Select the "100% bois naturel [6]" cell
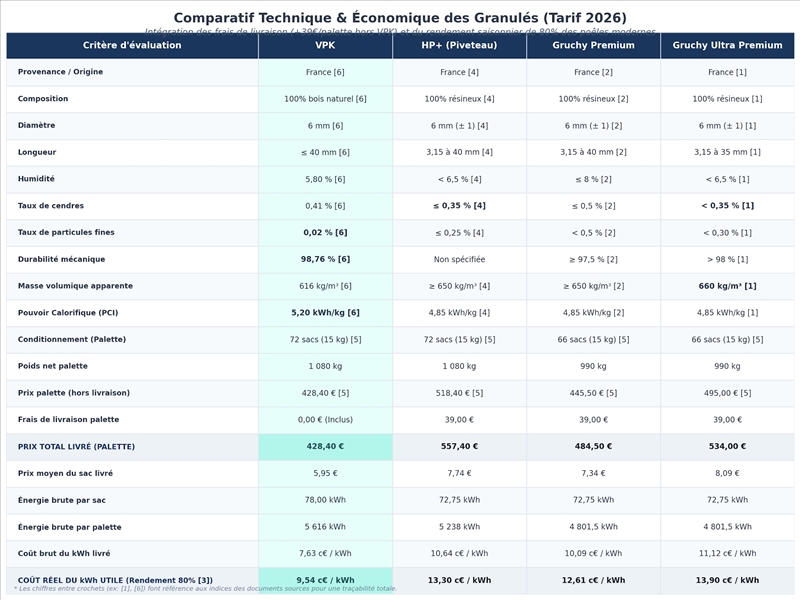Image resolution: width=800 pixels, height=600 pixels. [325, 98]
